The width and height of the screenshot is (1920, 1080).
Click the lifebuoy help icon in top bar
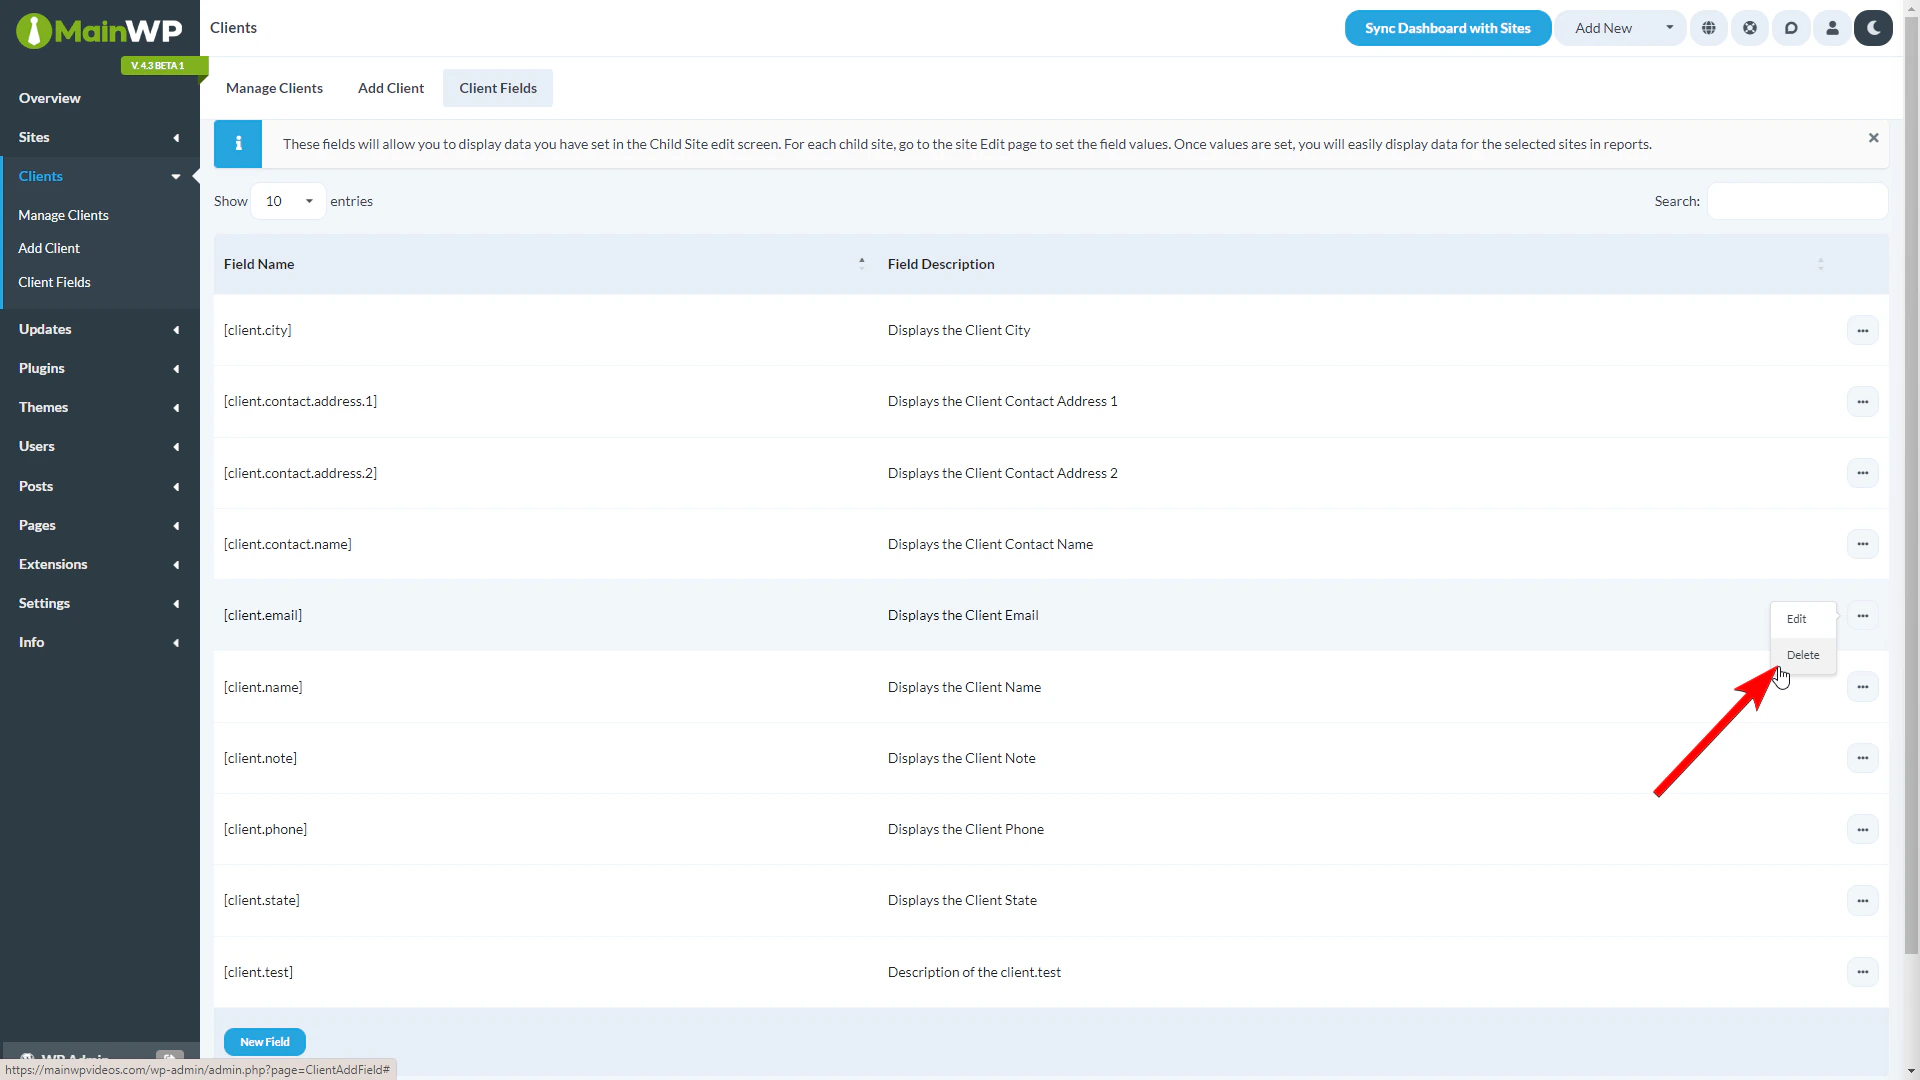(x=1750, y=28)
